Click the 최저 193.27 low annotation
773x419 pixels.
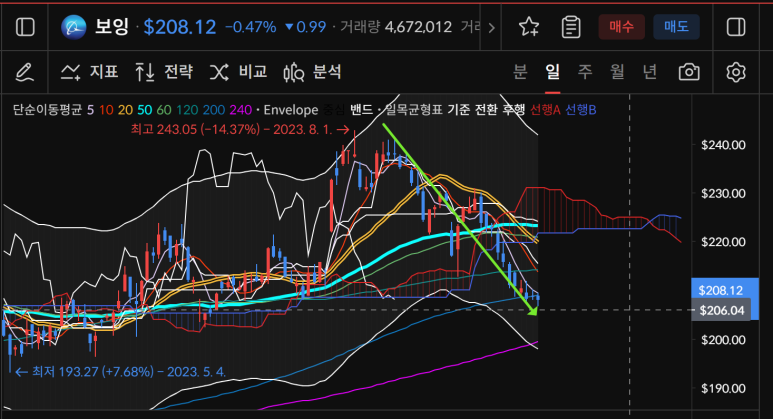pyautogui.click(x=121, y=372)
